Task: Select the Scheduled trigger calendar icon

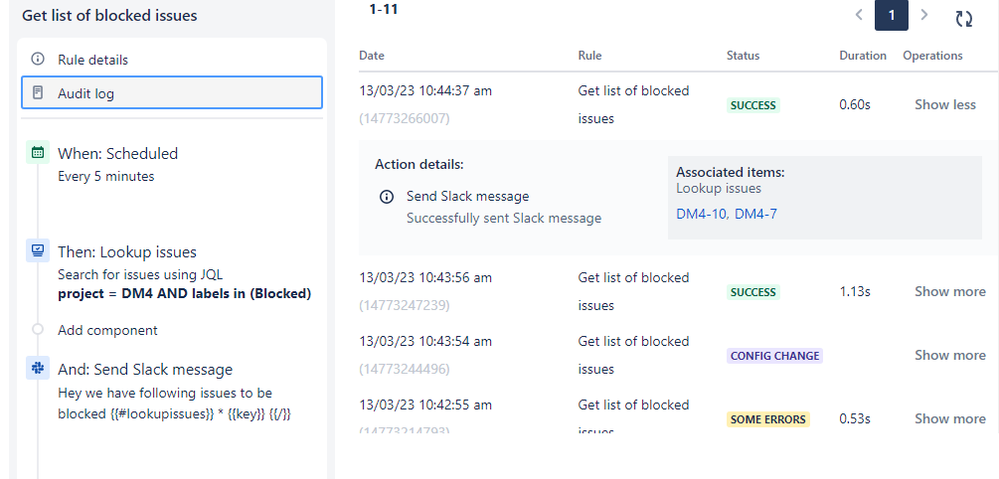Action: click(x=38, y=153)
